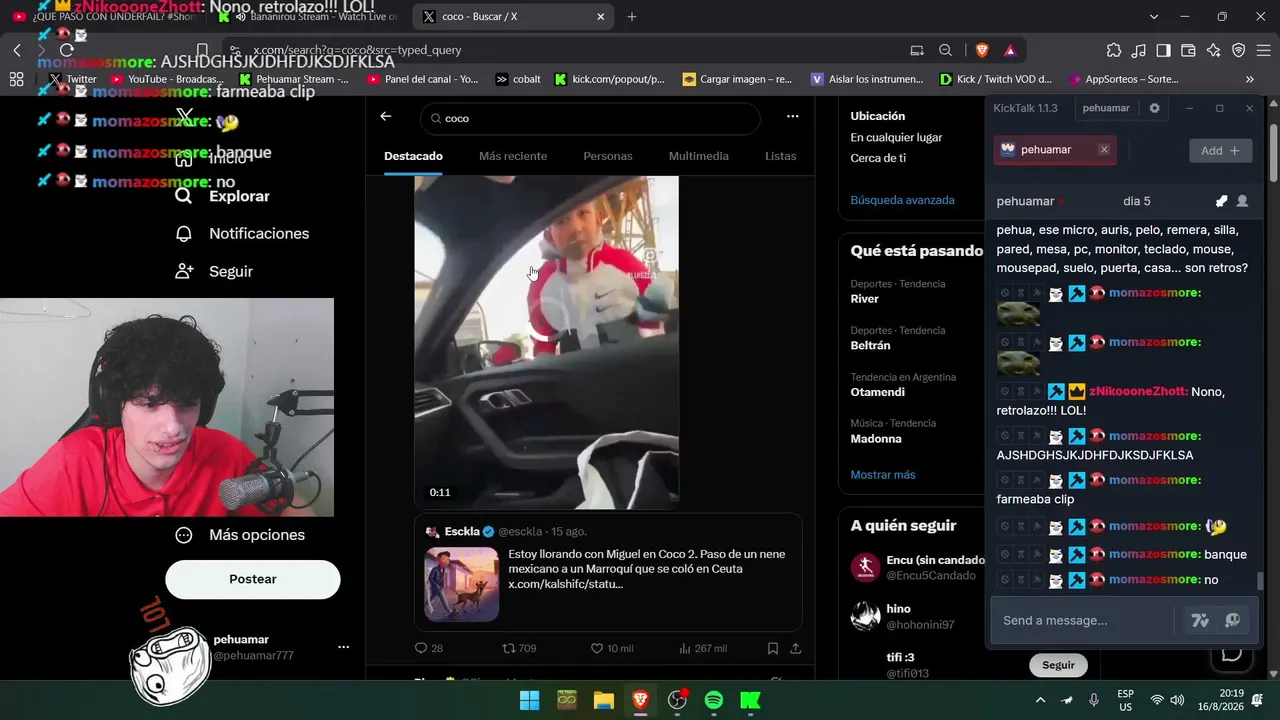Switch to the Destacado tab
The height and width of the screenshot is (720, 1280).
413,156
